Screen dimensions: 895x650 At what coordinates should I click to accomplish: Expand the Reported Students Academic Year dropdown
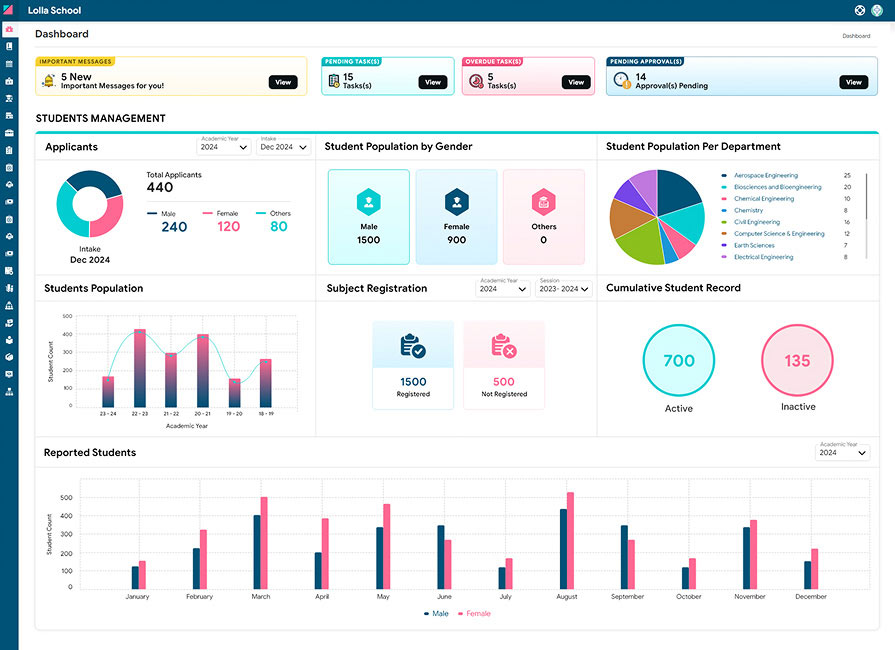tap(842, 452)
